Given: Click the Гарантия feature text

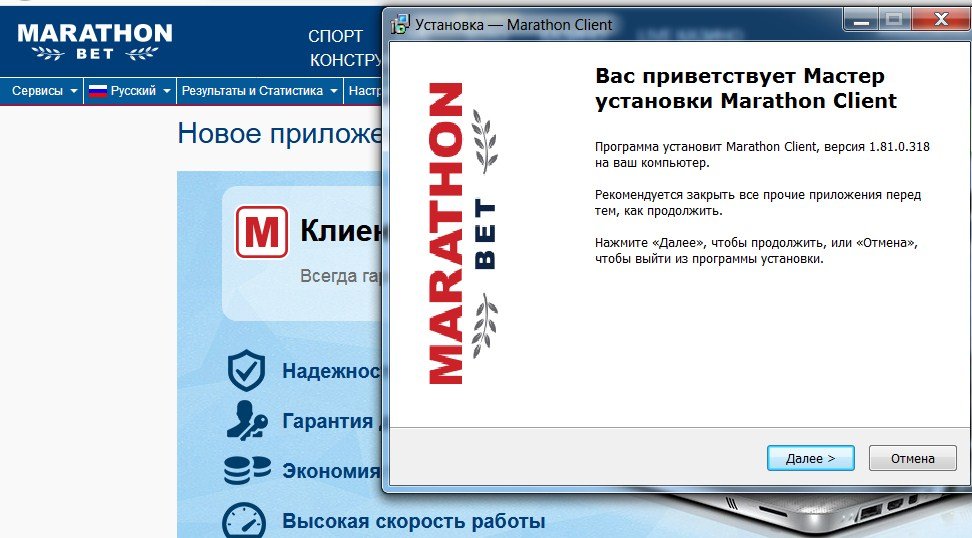Looking at the screenshot, I should (x=327, y=421).
